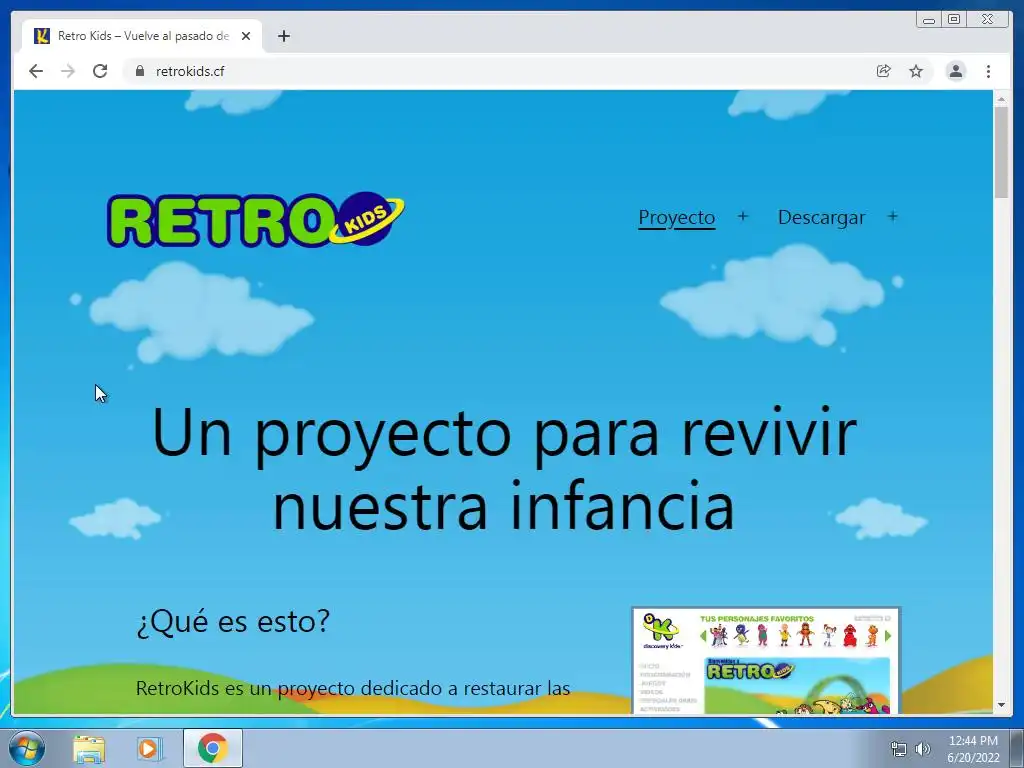The height and width of the screenshot is (768, 1024).
Task: Open a new browser tab
Action: pyautogui.click(x=283, y=36)
